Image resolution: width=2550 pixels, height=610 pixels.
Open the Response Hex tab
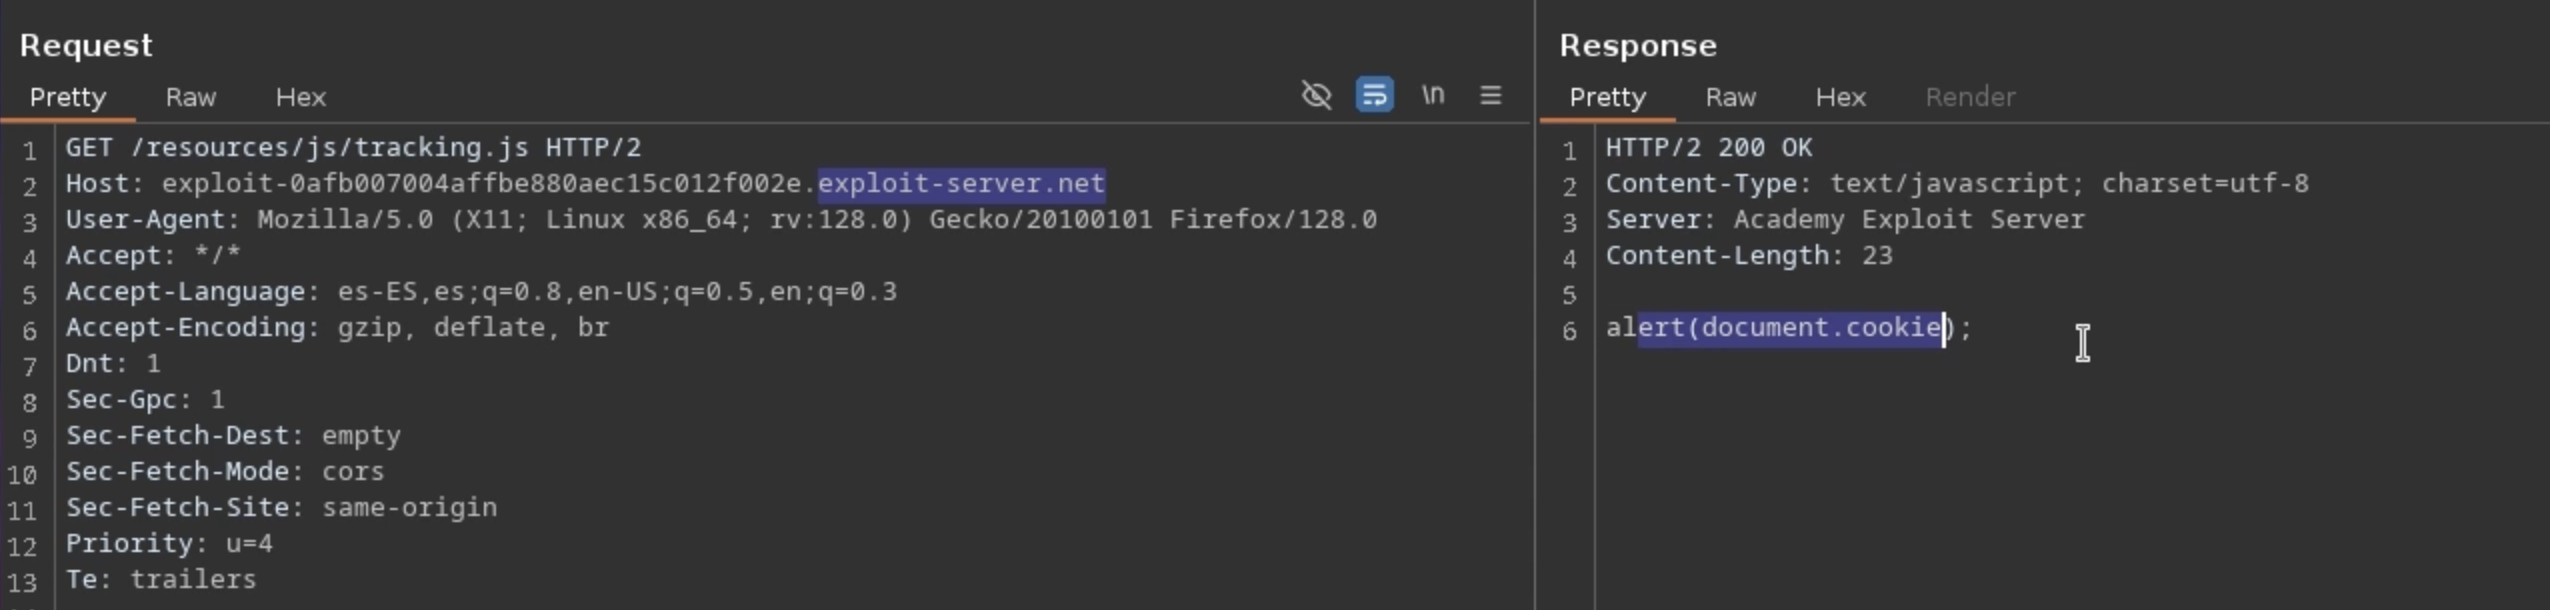click(1840, 97)
